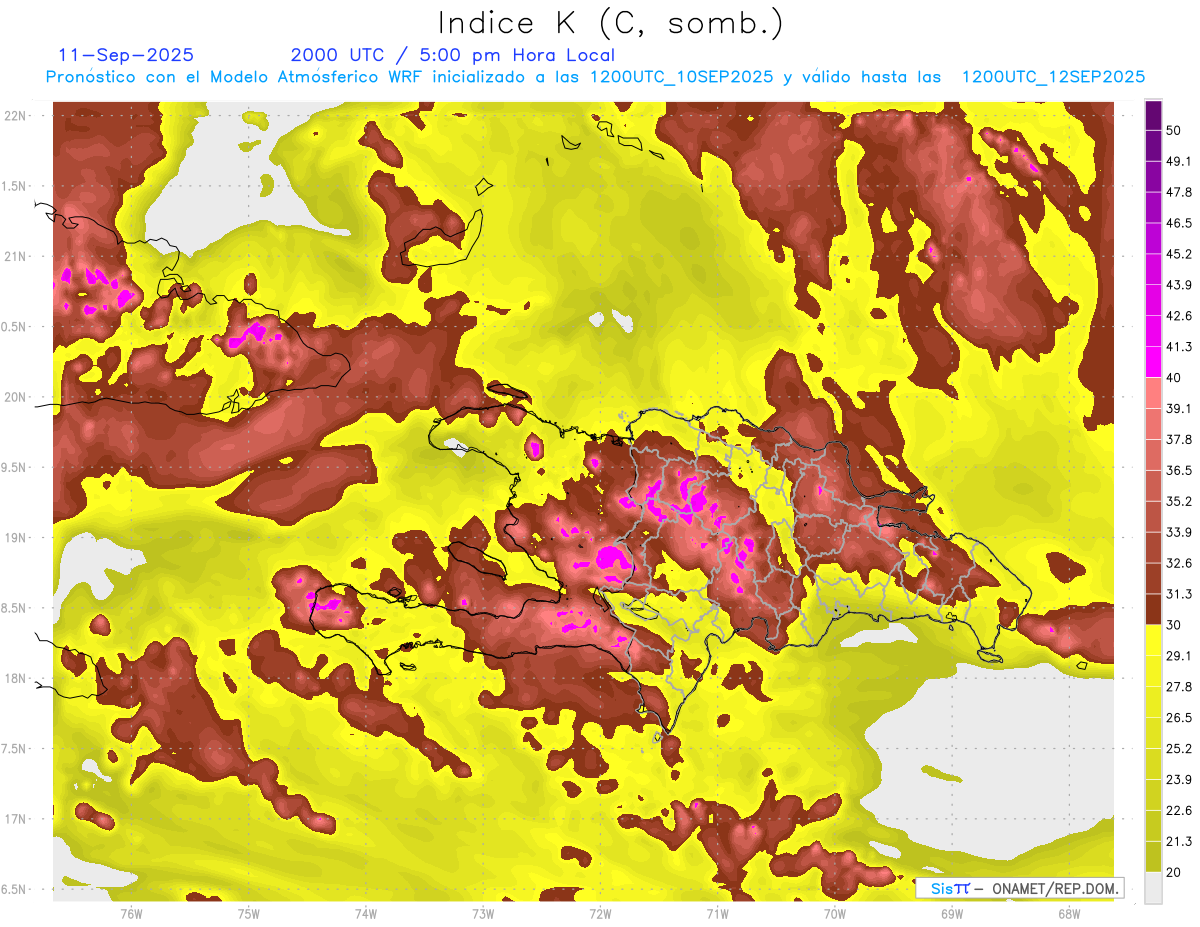Click the color bar value 27.8
This screenshot has width=1200, height=927.
click(1177, 687)
